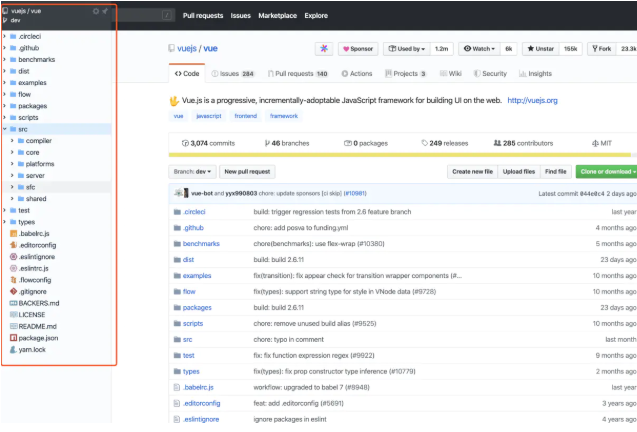The image size is (637, 432).
Task: Click the Find file button
Action: [x=556, y=171]
